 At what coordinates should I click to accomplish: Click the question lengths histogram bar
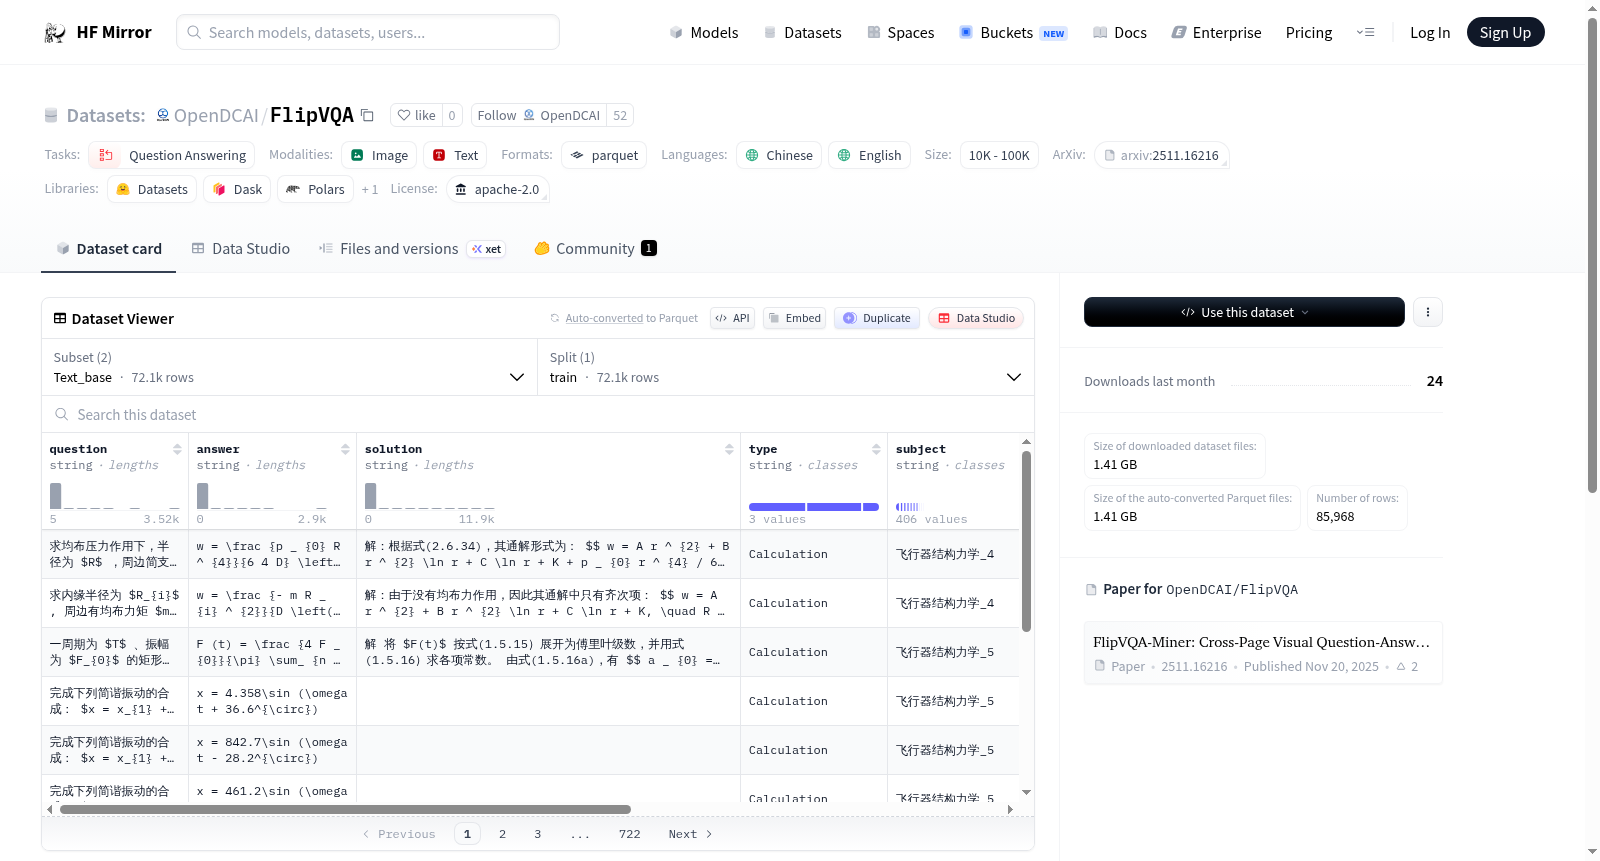[56, 496]
